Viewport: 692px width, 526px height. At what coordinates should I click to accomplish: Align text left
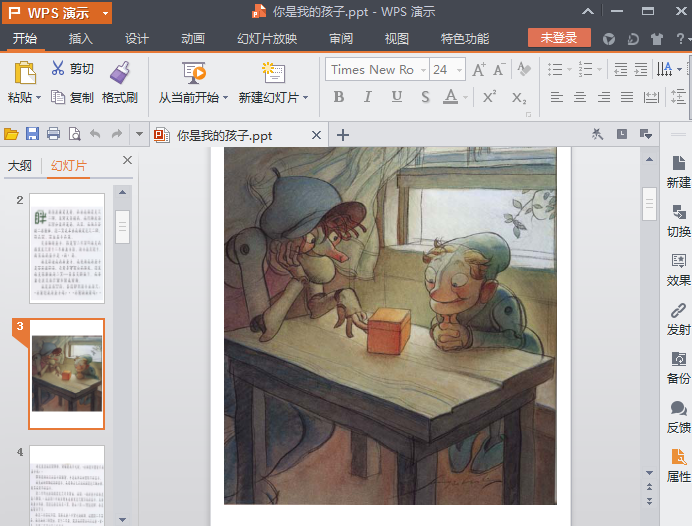coord(557,97)
